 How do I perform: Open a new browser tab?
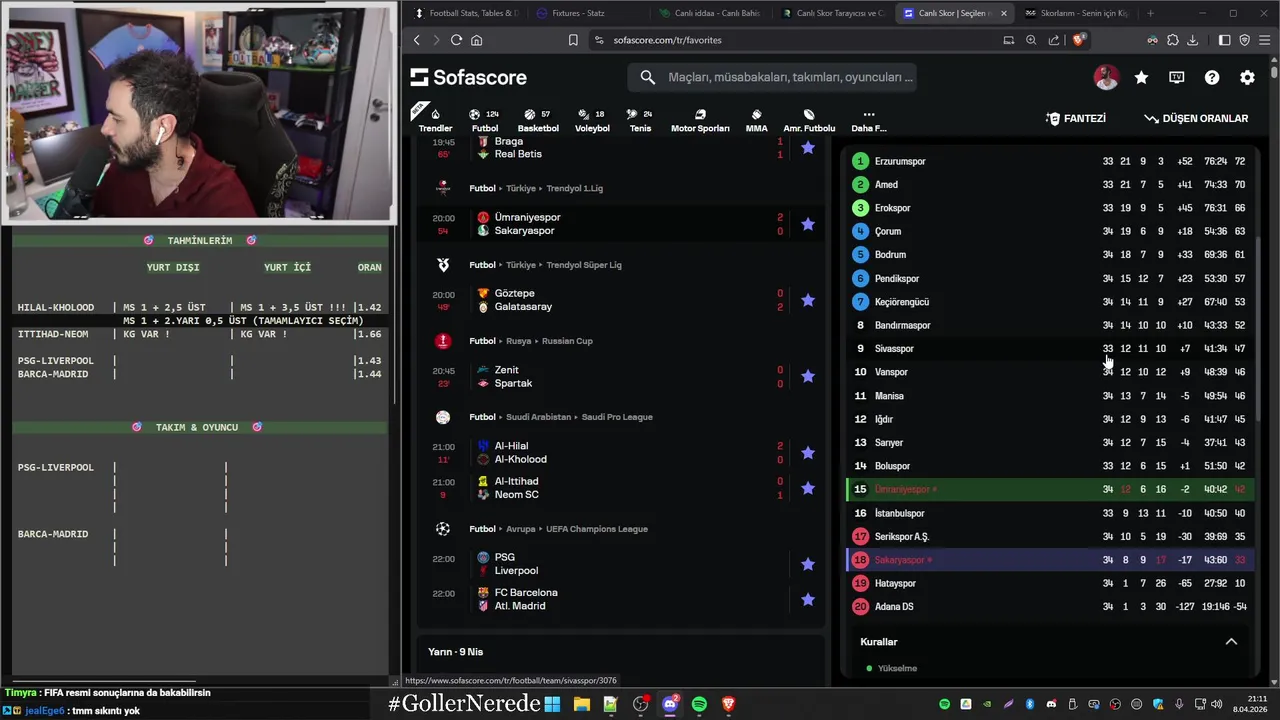pyautogui.click(x=1150, y=13)
